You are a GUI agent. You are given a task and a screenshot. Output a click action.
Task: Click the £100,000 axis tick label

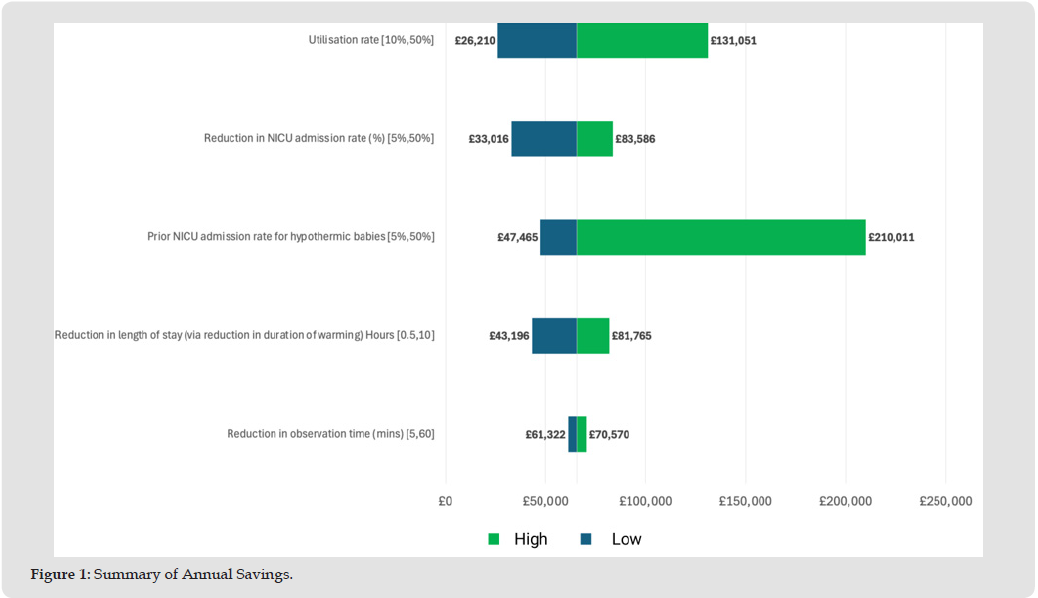point(645,501)
